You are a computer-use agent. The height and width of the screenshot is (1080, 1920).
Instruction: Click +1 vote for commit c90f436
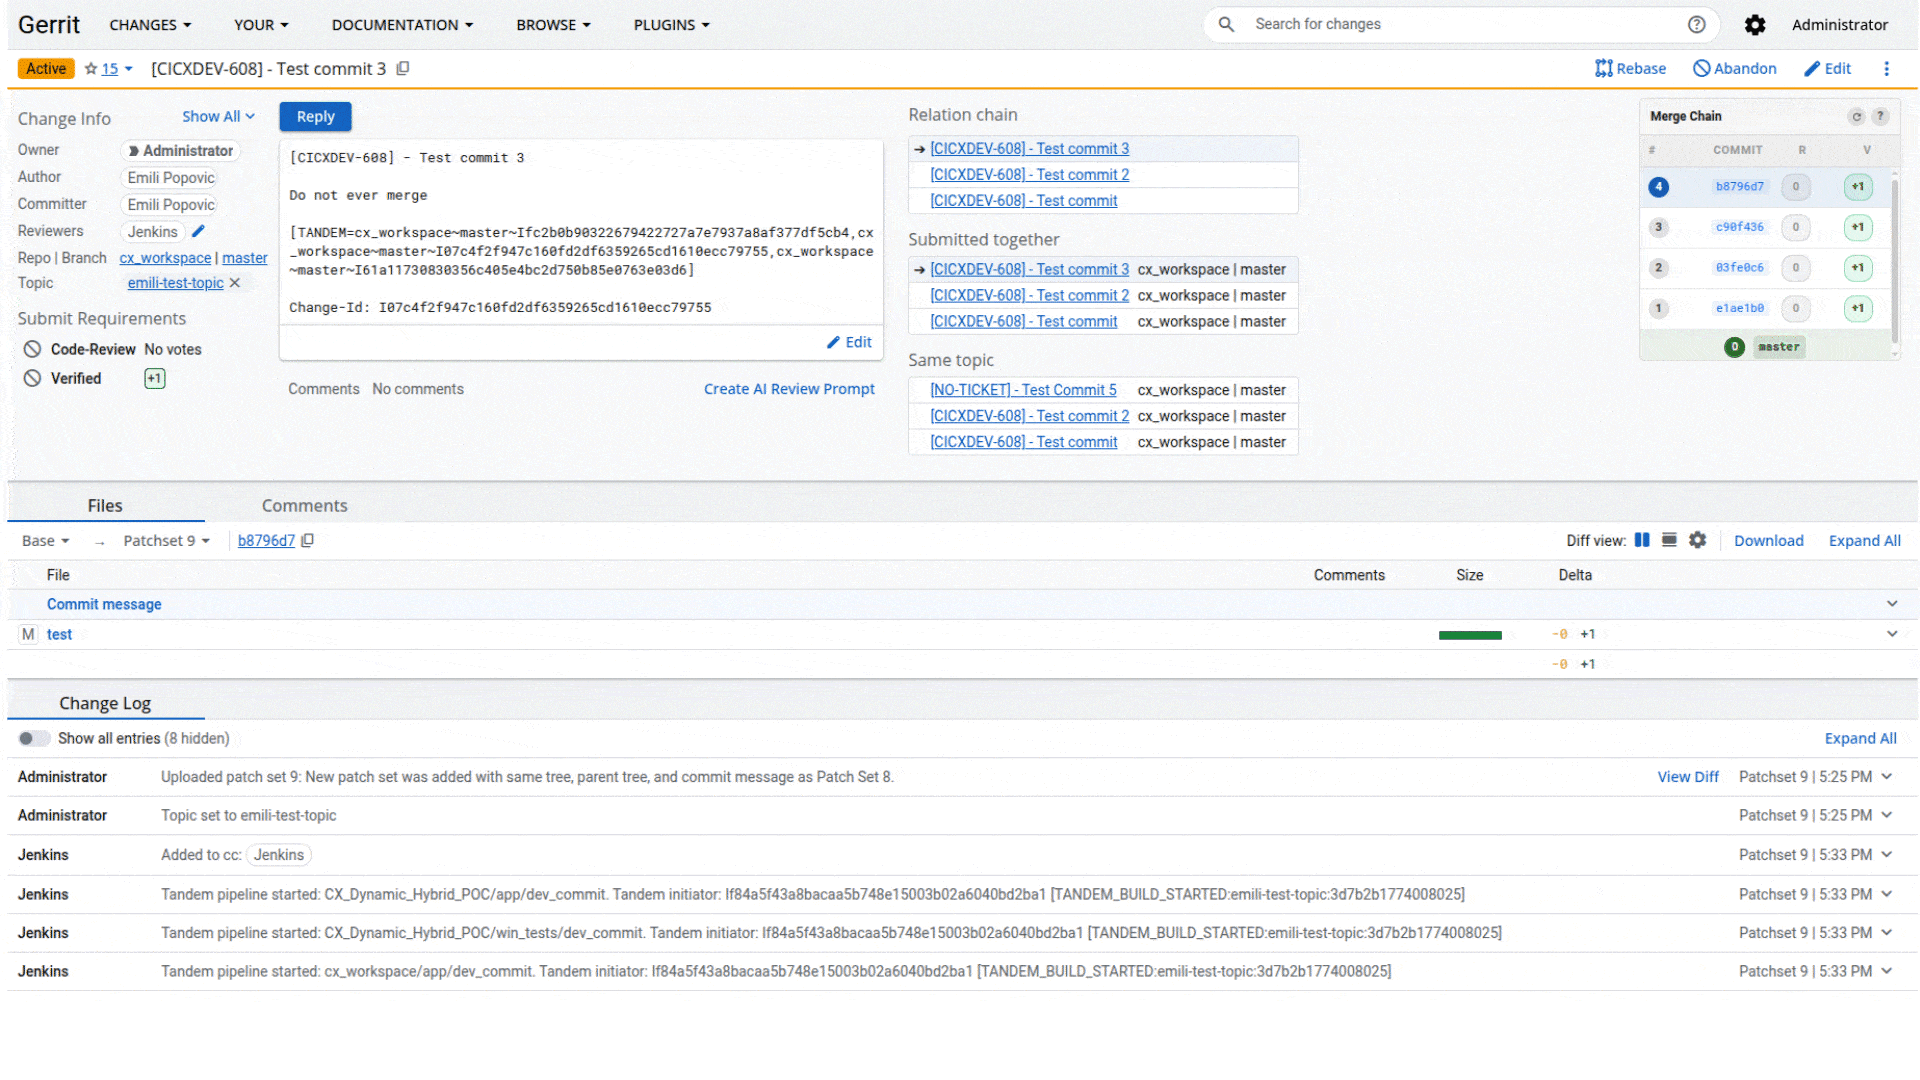[x=1858, y=227]
